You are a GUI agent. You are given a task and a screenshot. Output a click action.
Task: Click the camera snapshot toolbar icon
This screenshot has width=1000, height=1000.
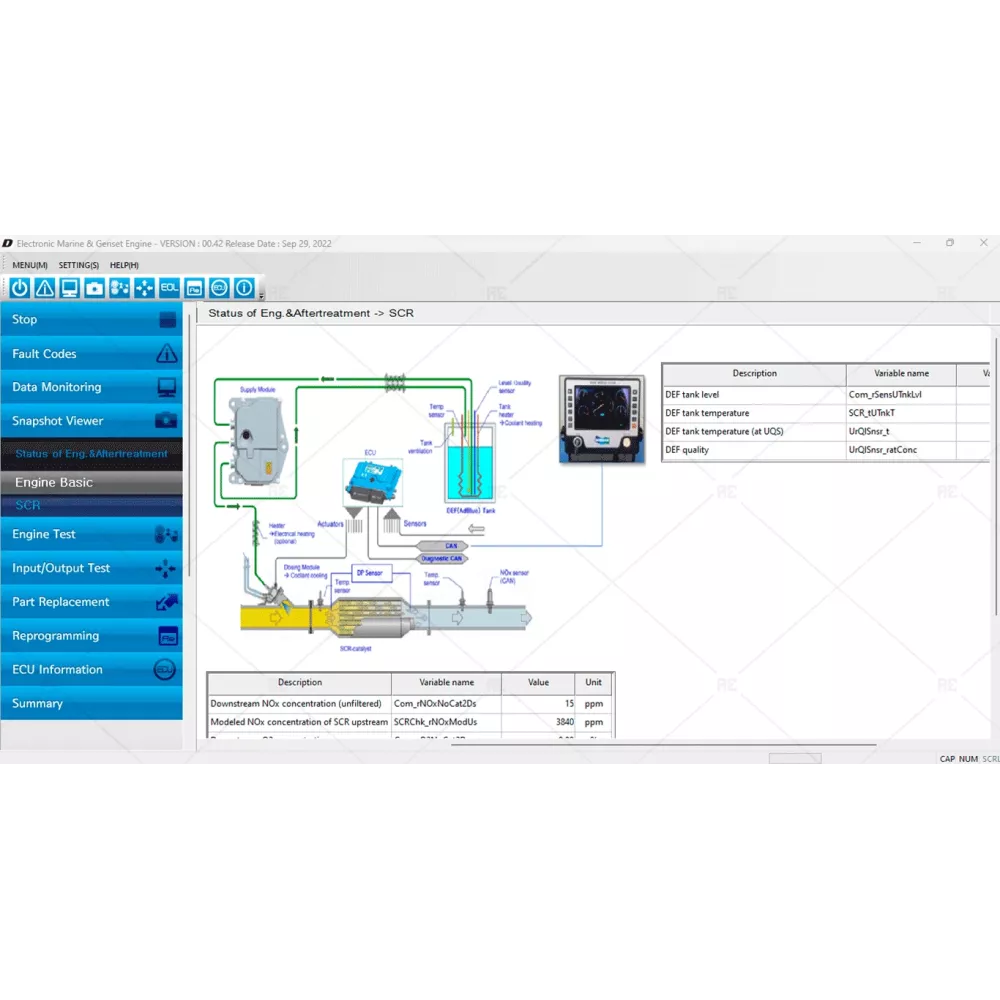click(x=94, y=288)
